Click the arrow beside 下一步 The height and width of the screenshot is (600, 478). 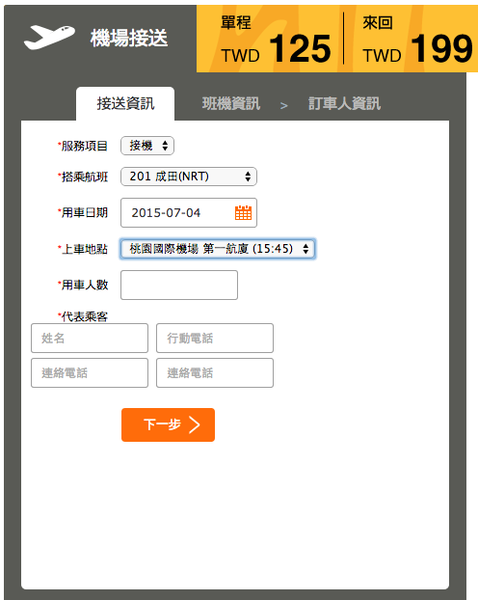pos(195,425)
